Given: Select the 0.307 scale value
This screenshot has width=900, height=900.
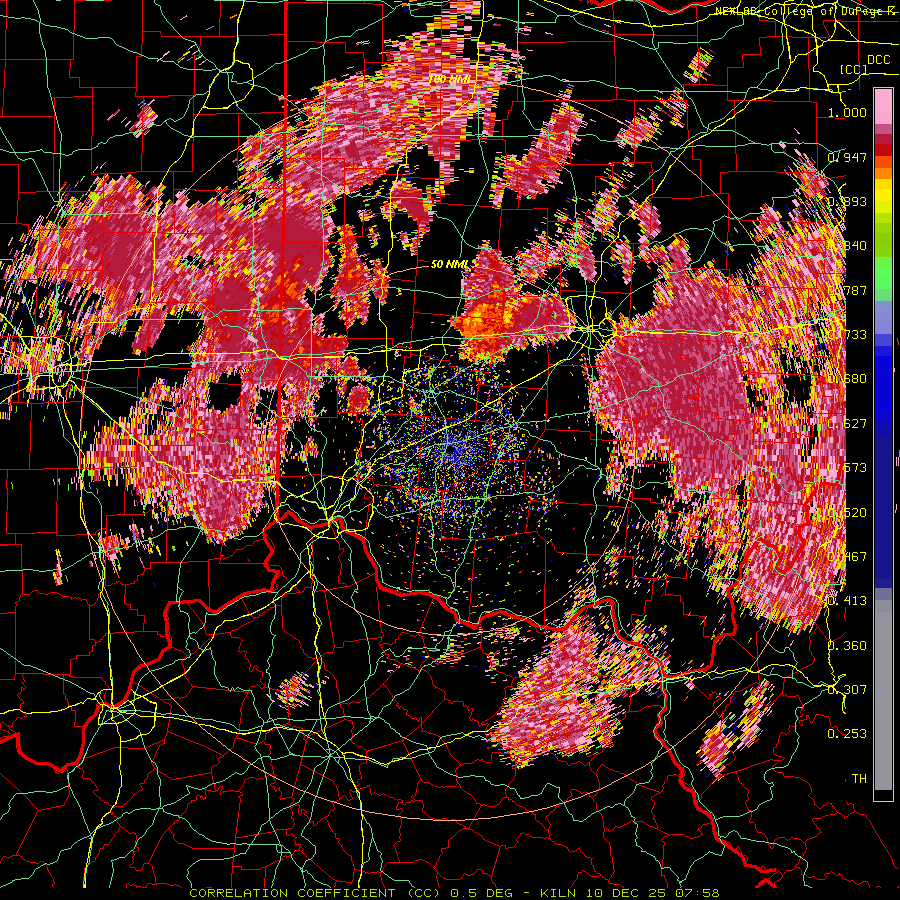Looking at the screenshot, I should coord(847,690).
